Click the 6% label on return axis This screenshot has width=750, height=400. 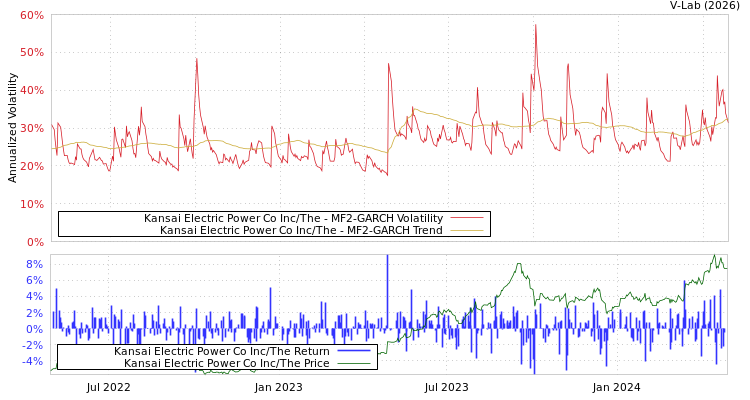tap(33, 280)
